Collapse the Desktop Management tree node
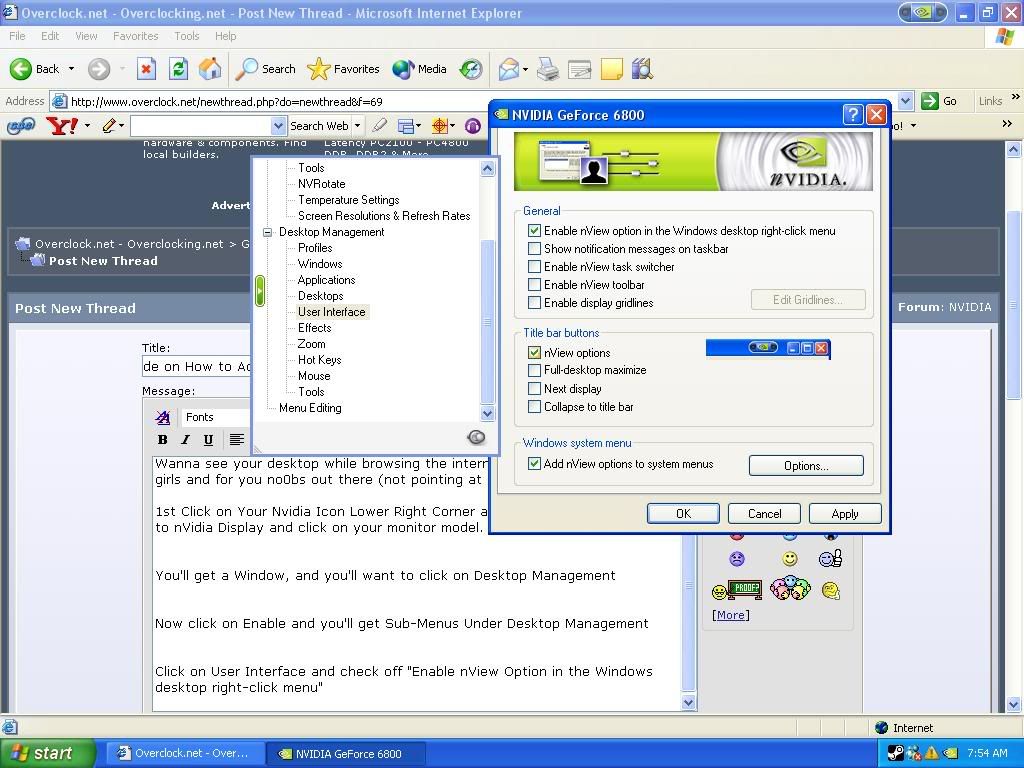Viewport: 1024px width, 768px height. click(268, 232)
